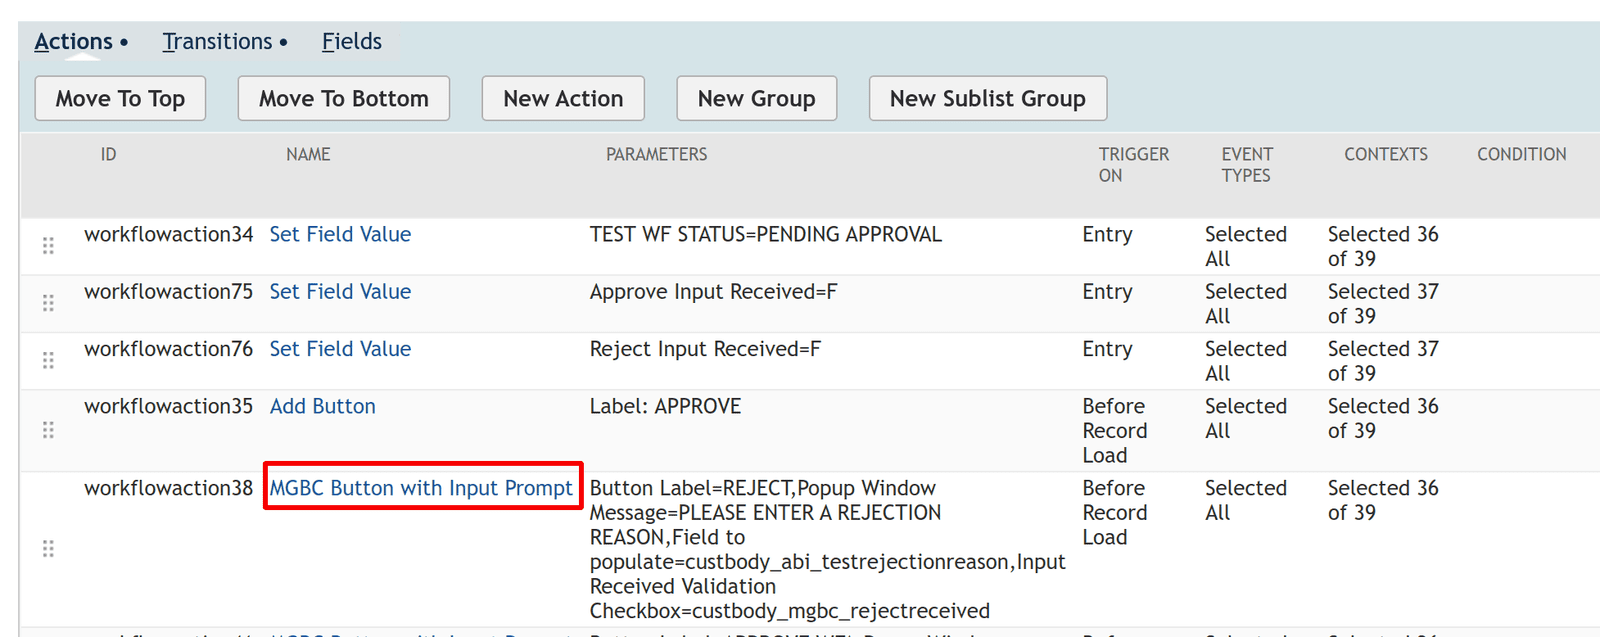Screen dimensions: 1600x637
Task: Click drag handle for workflowaction35 row
Action: [x=48, y=430]
